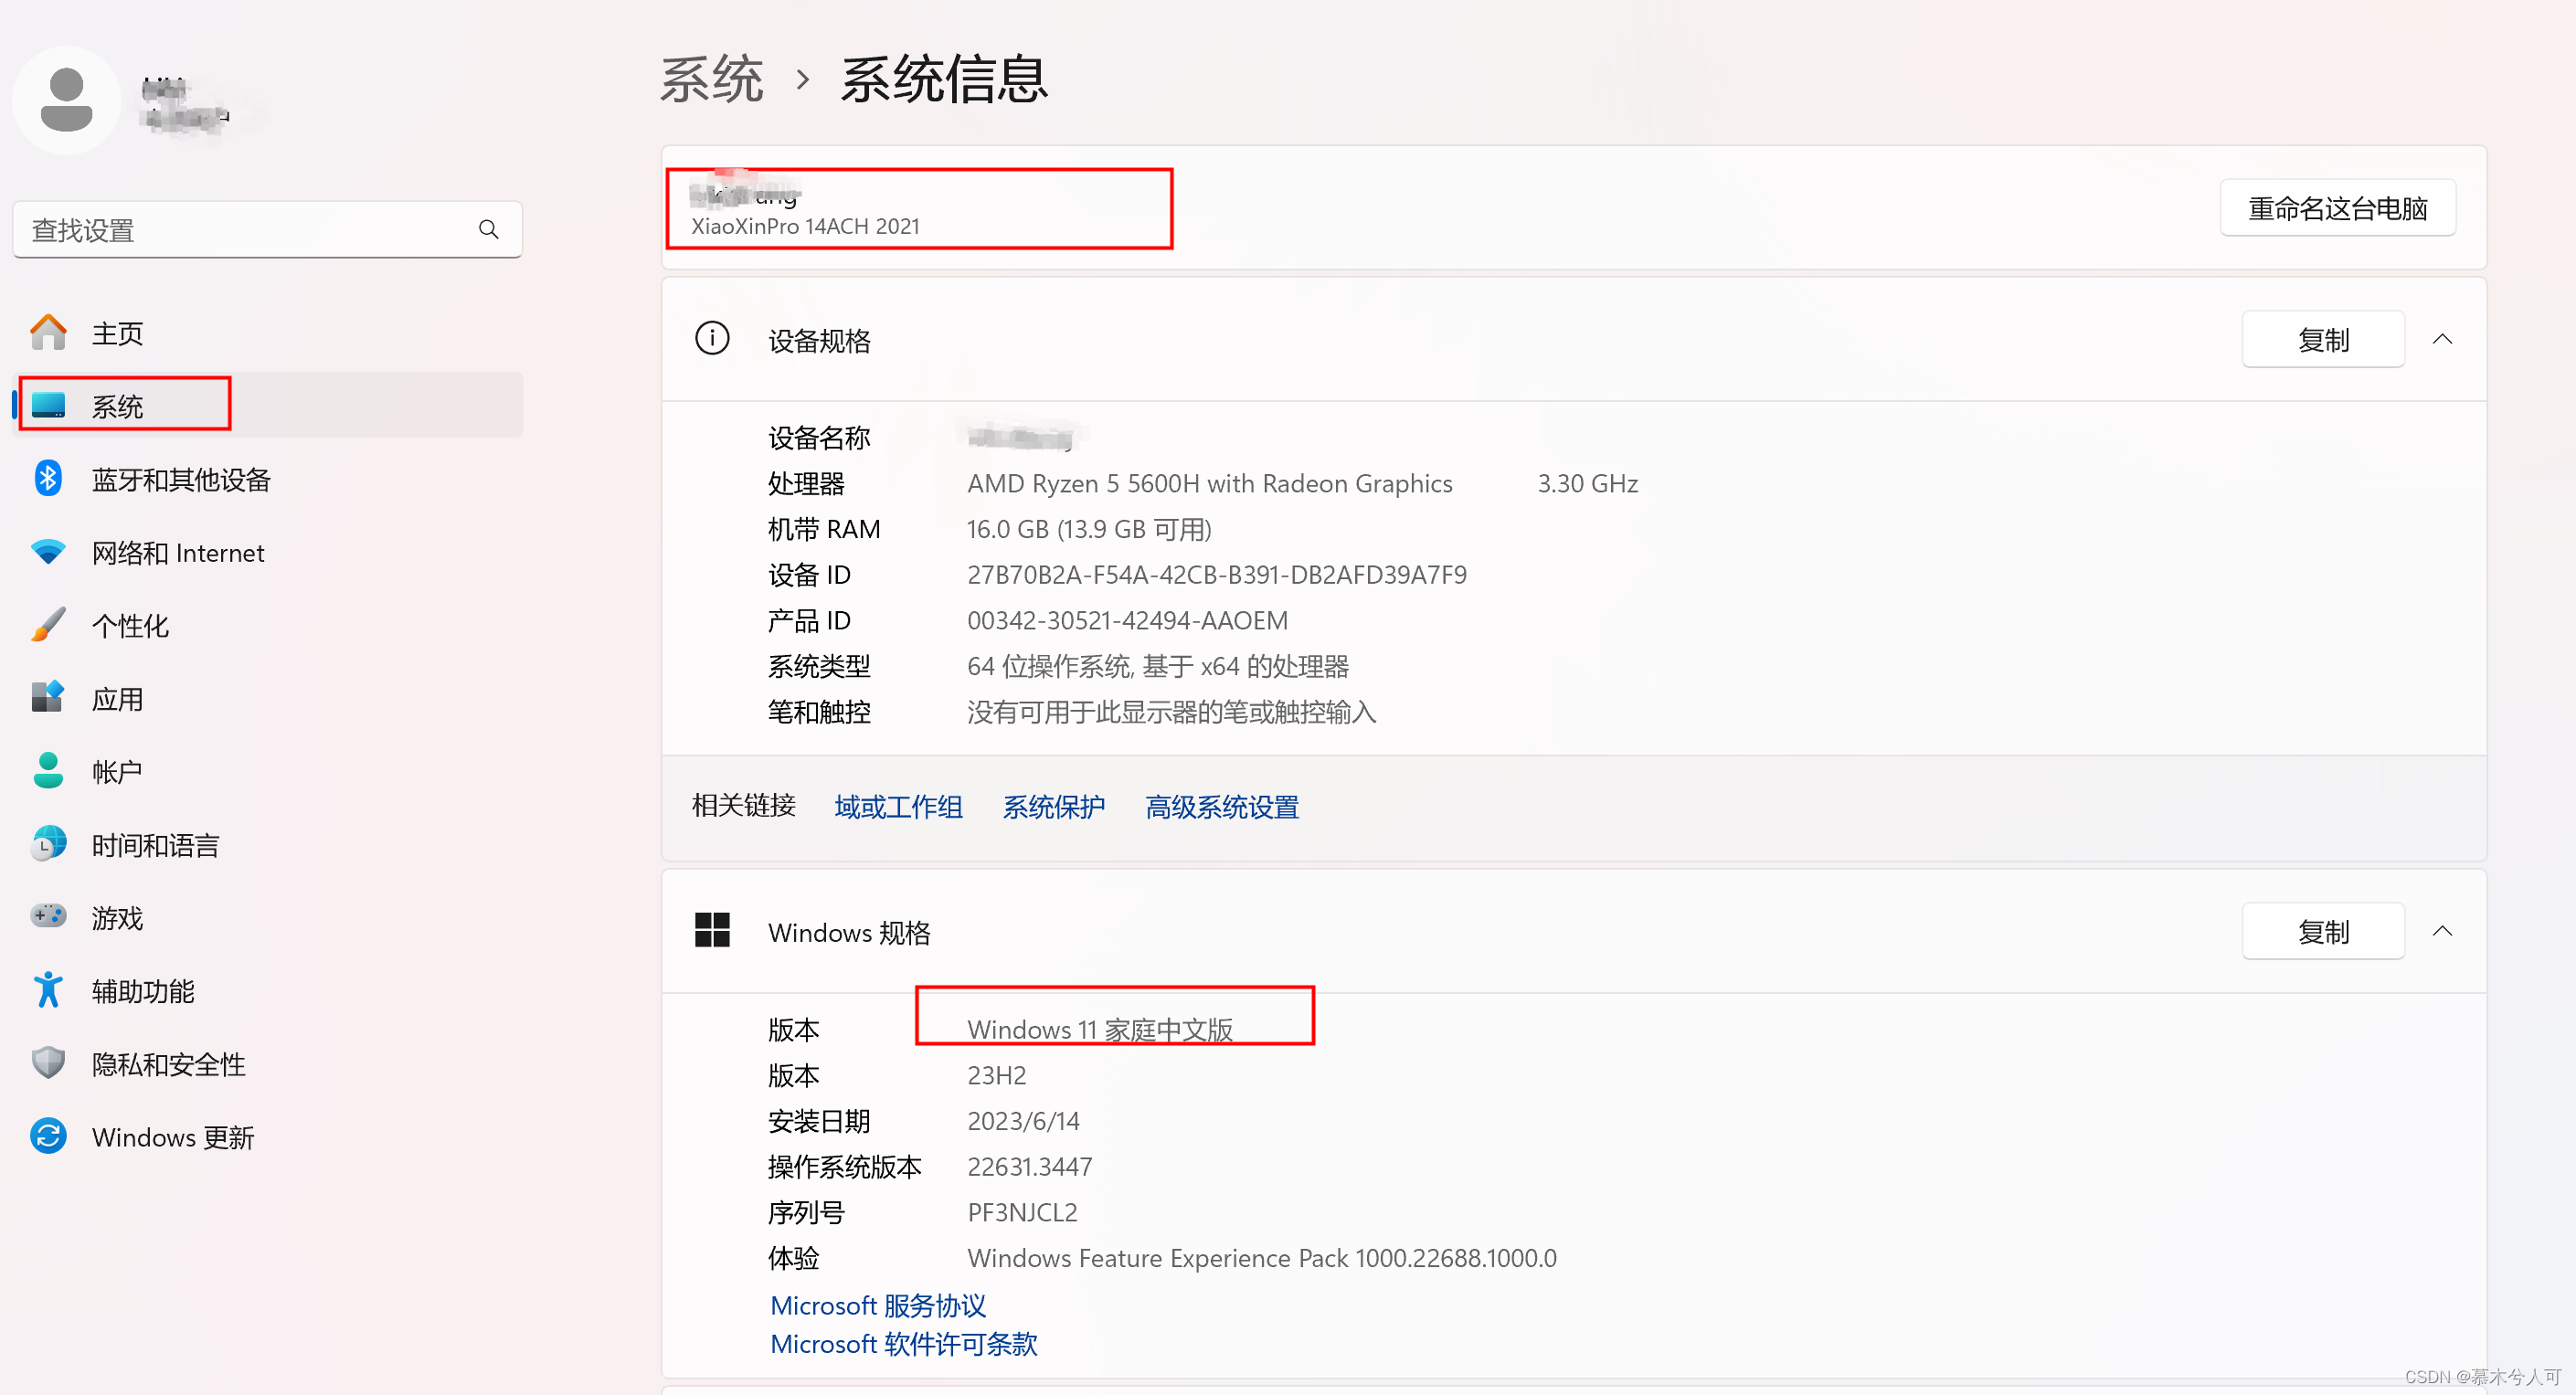The width and height of the screenshot is (2576, 1395).
Task: Click the 3.30 GHz processor speed
Action: coord(1587,483)
